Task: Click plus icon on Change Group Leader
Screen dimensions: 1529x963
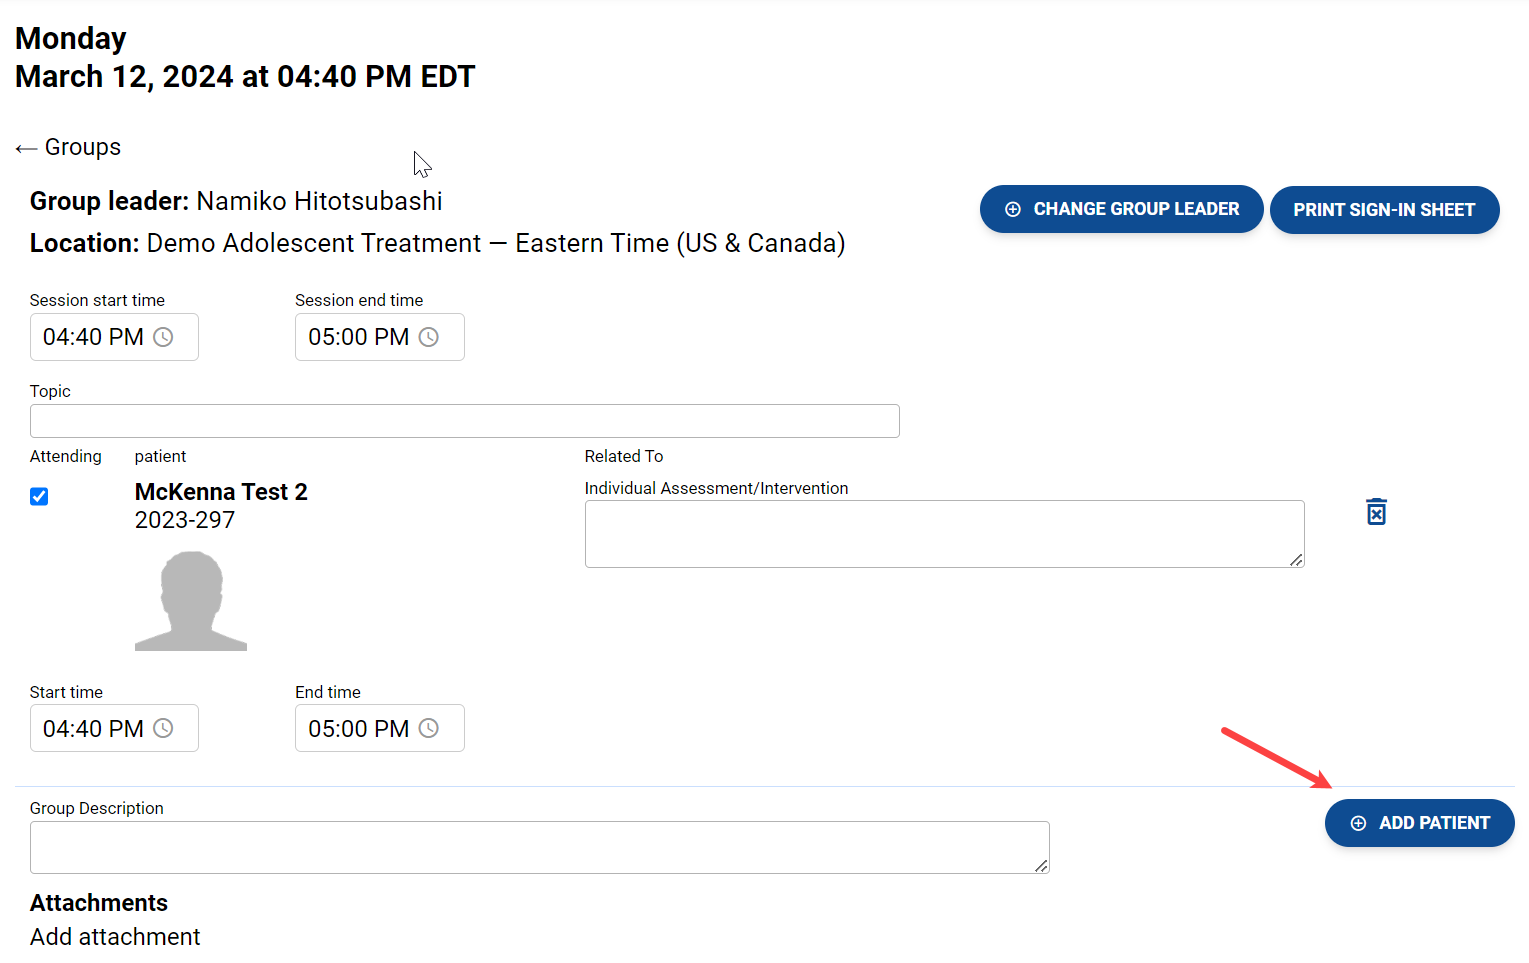Action: coord(1013,209)
